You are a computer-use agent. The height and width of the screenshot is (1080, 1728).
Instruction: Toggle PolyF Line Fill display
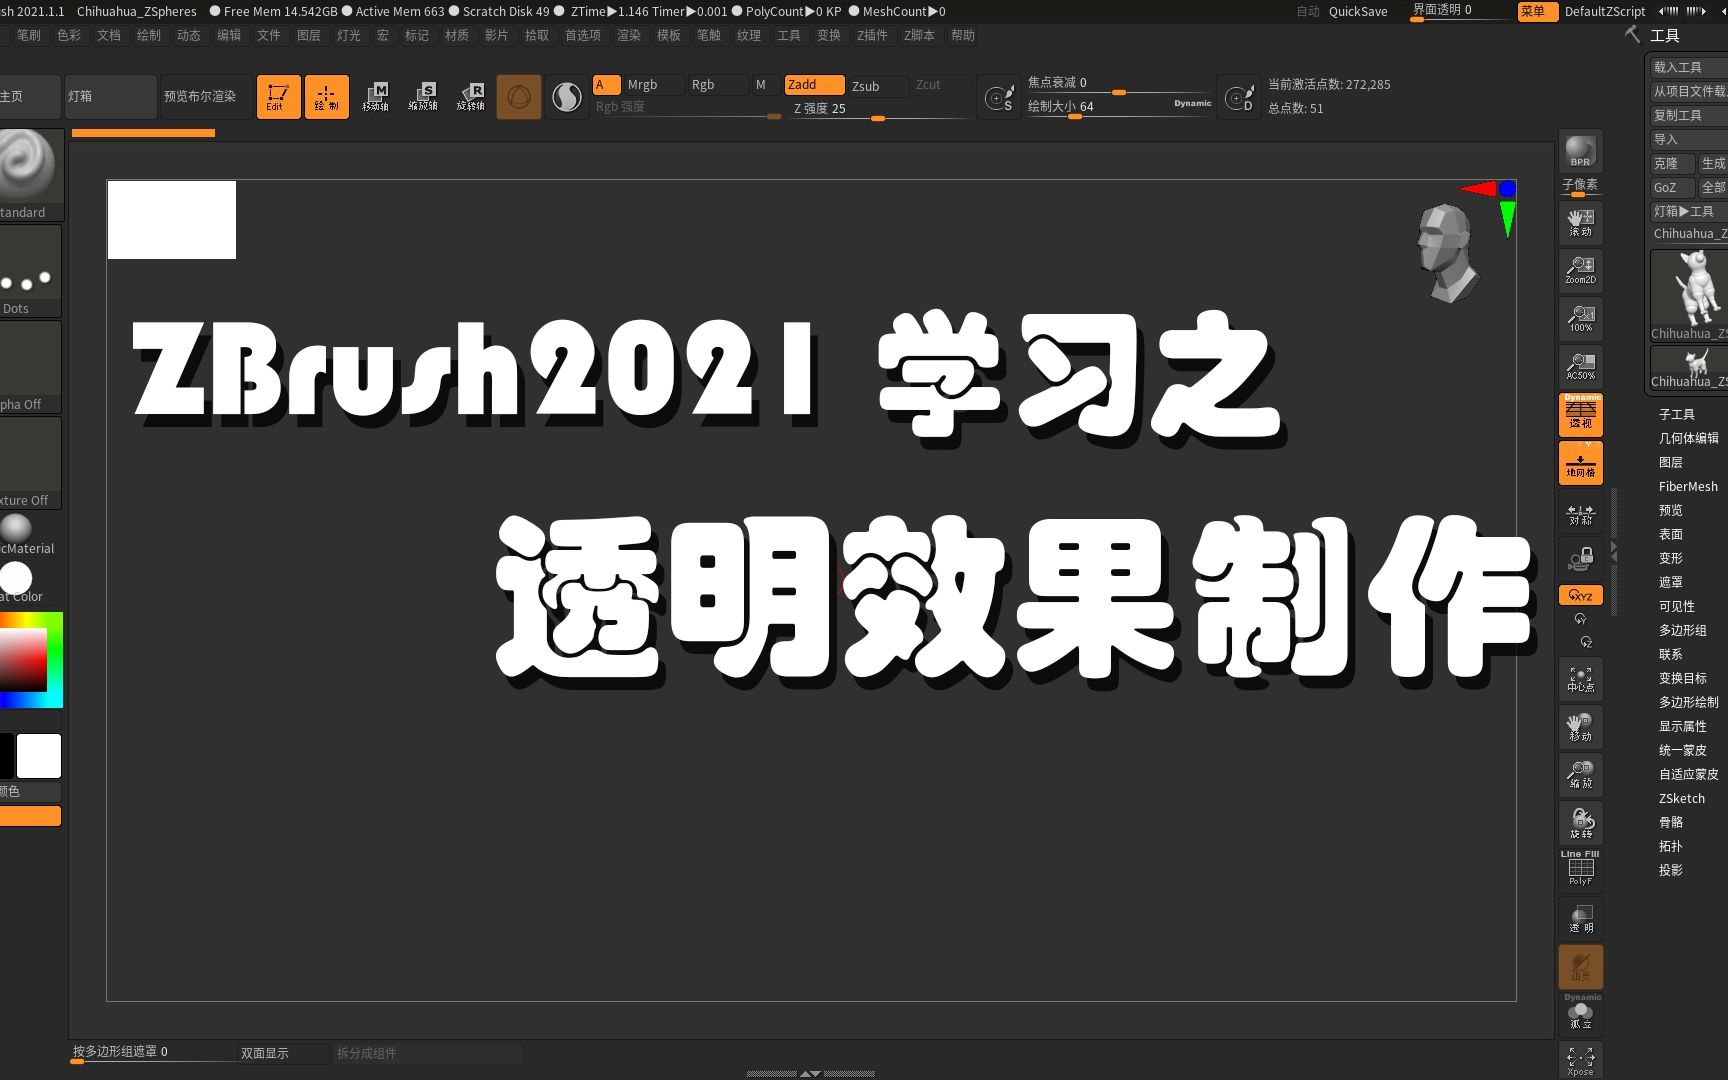tap(1580, 870)
